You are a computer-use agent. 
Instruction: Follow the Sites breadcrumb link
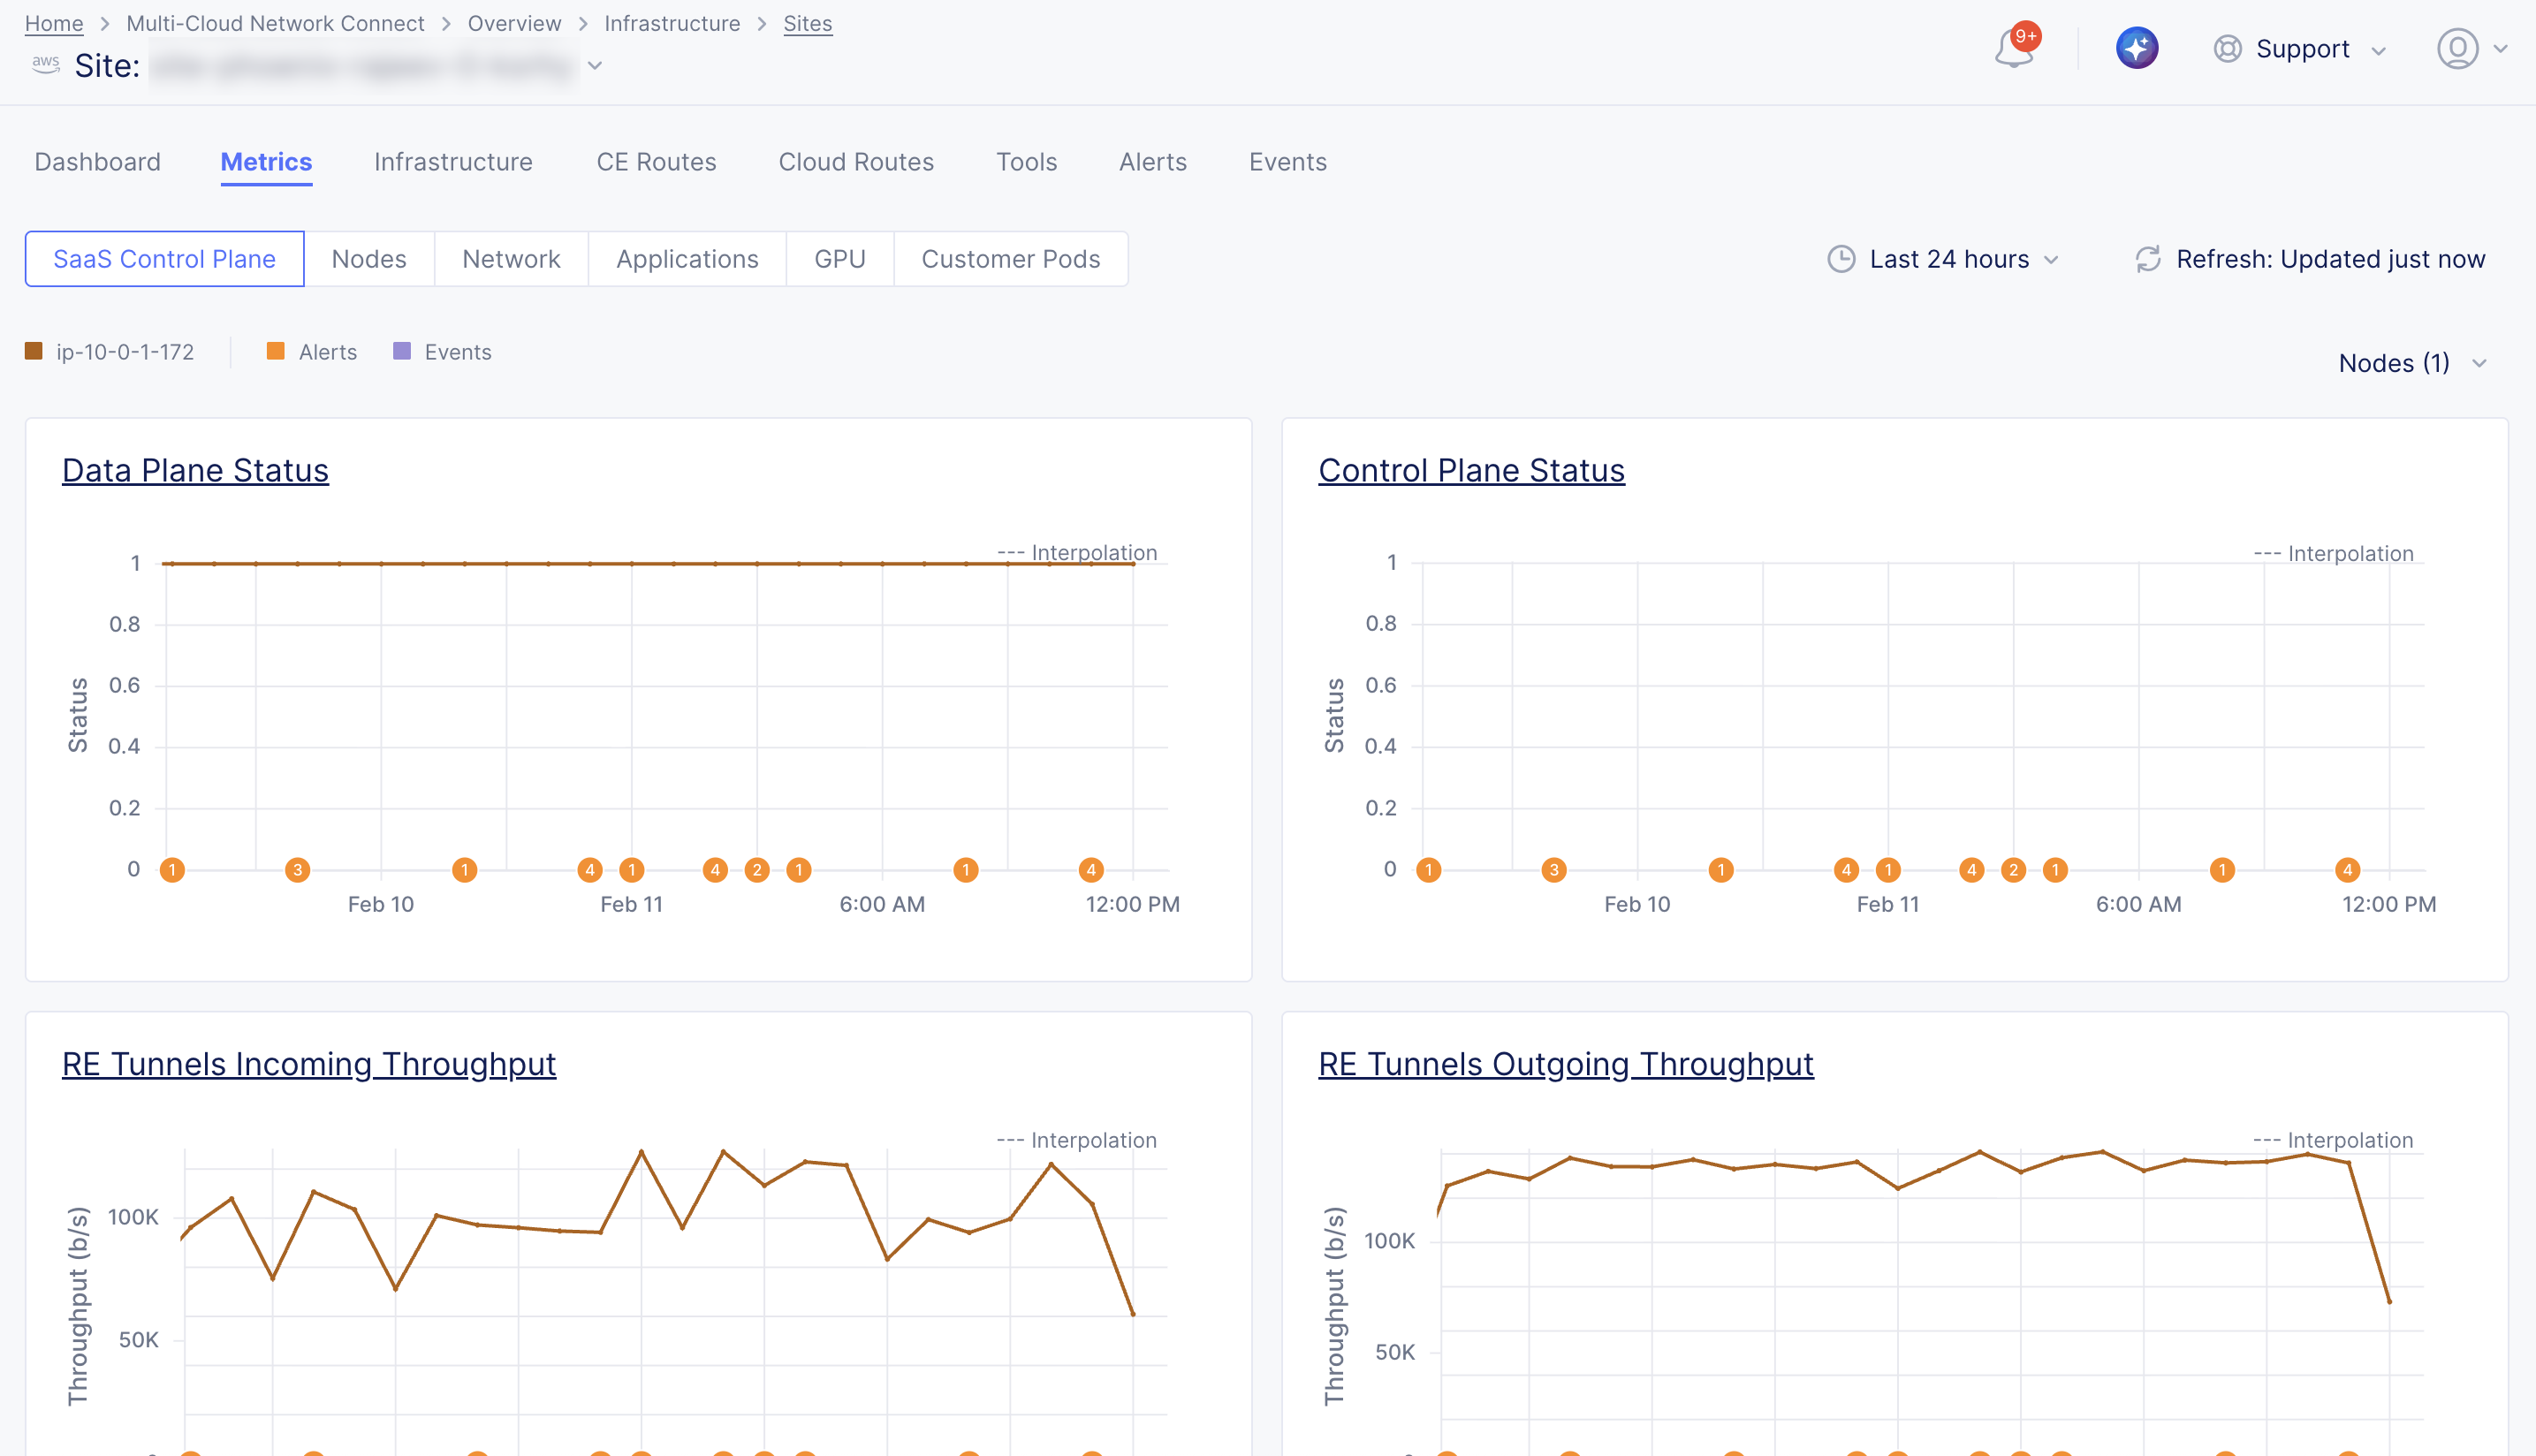(x=807, y=23)
